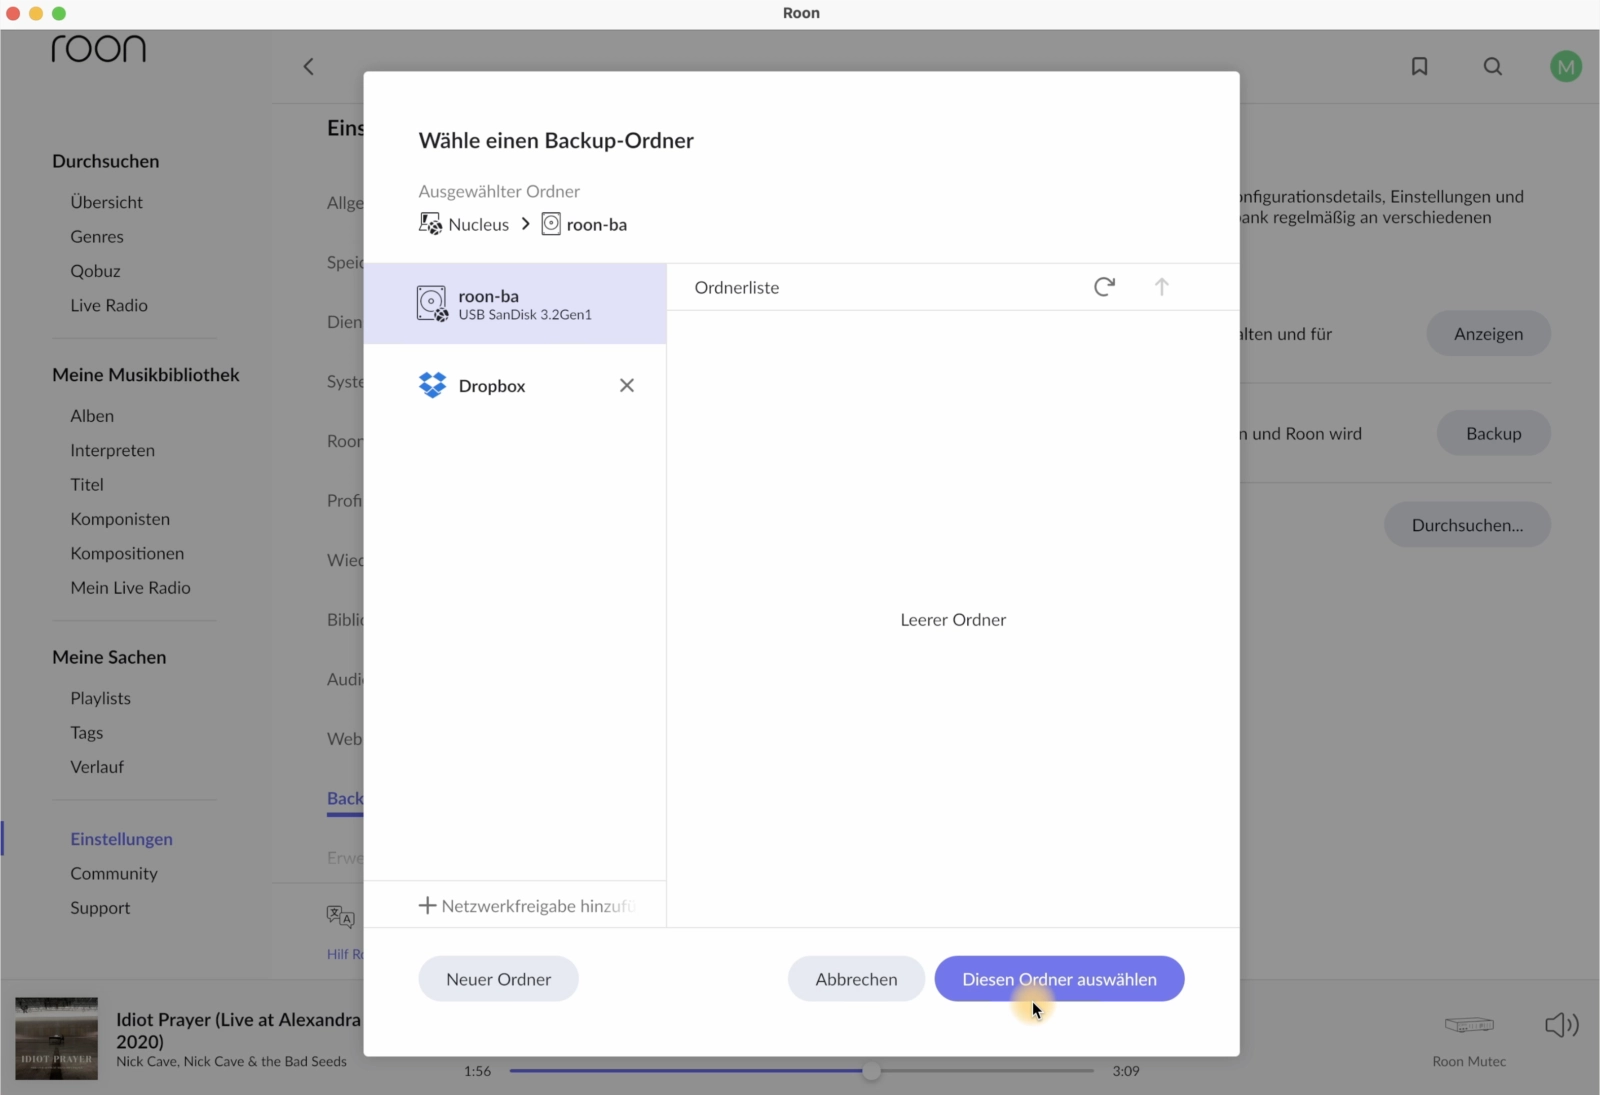Open the Roon Mutec output zone icon
The height and width of the screenshot is (1095, 1600).
(x=1469, y=1025)
